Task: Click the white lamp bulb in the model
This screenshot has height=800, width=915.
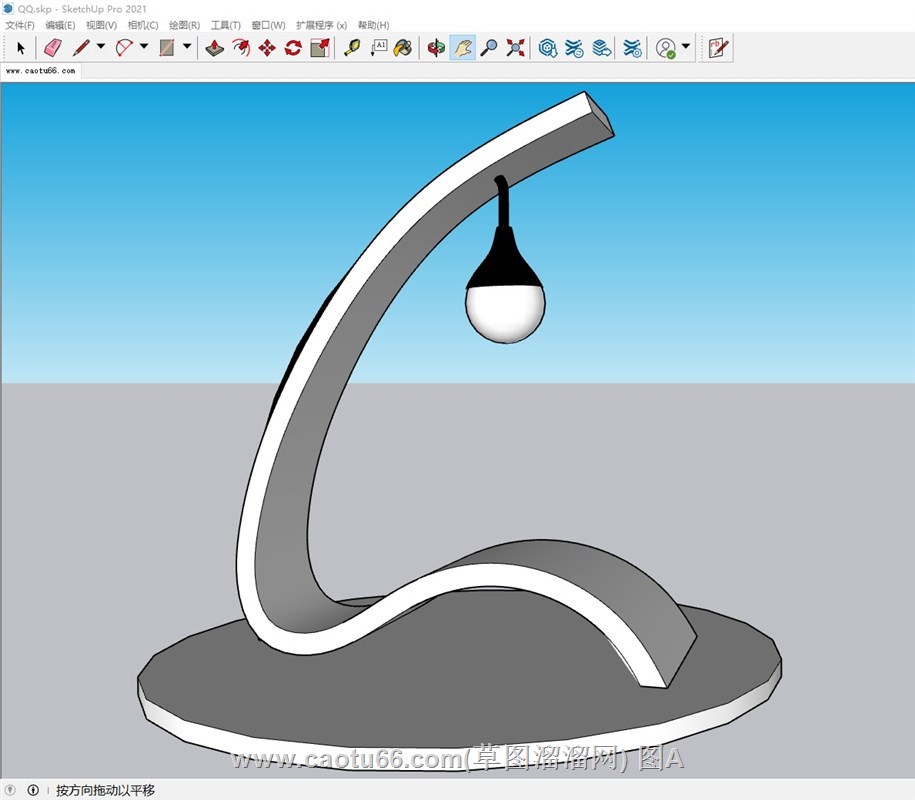Action: (505, 312)
